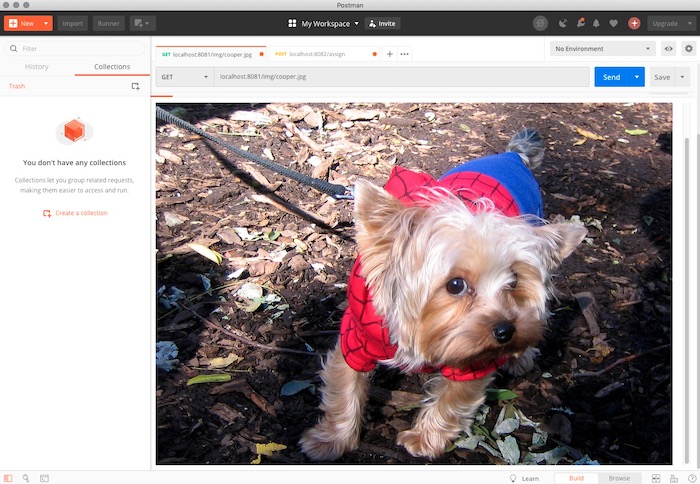Click the new collection icon beside Trash
Image resolution: width=700 pixels, height=484 pixels.
tap(135, 86)
